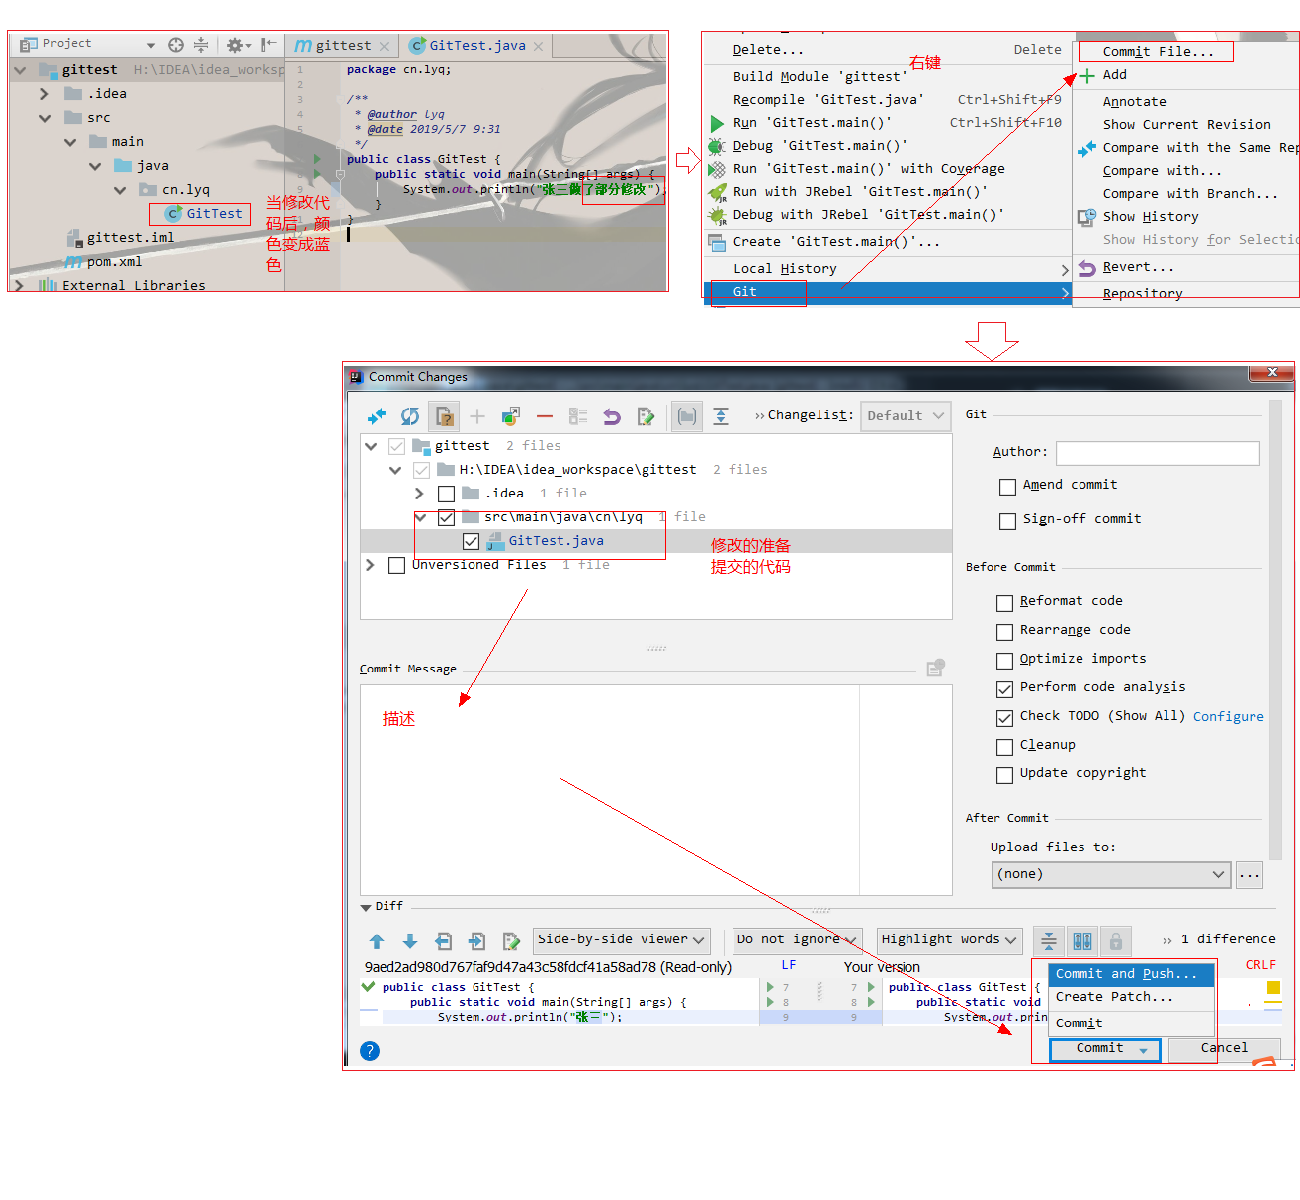The height and width of the screenshot is (1200, 1300).
Task: Open commit message history icon
Action: point(935,666)
